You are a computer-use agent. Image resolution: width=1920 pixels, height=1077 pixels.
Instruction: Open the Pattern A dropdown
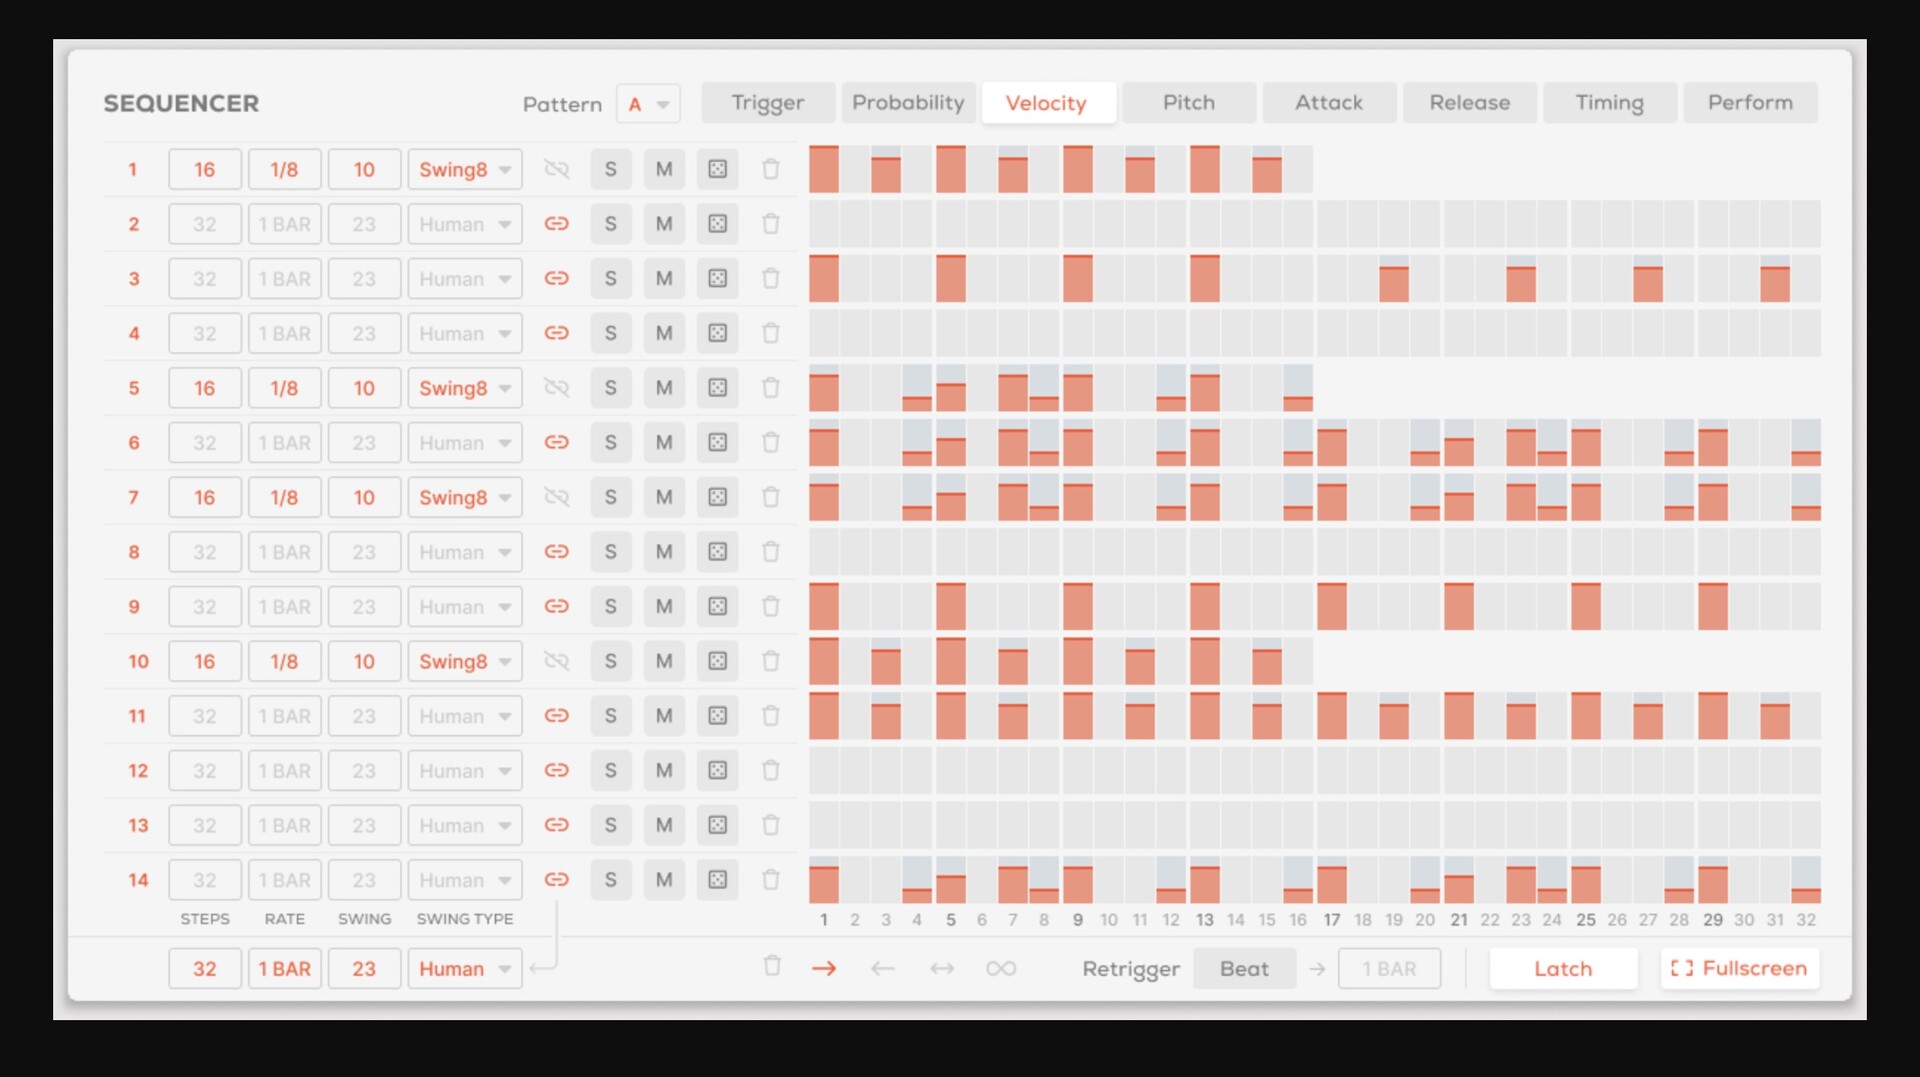point(648,104)
